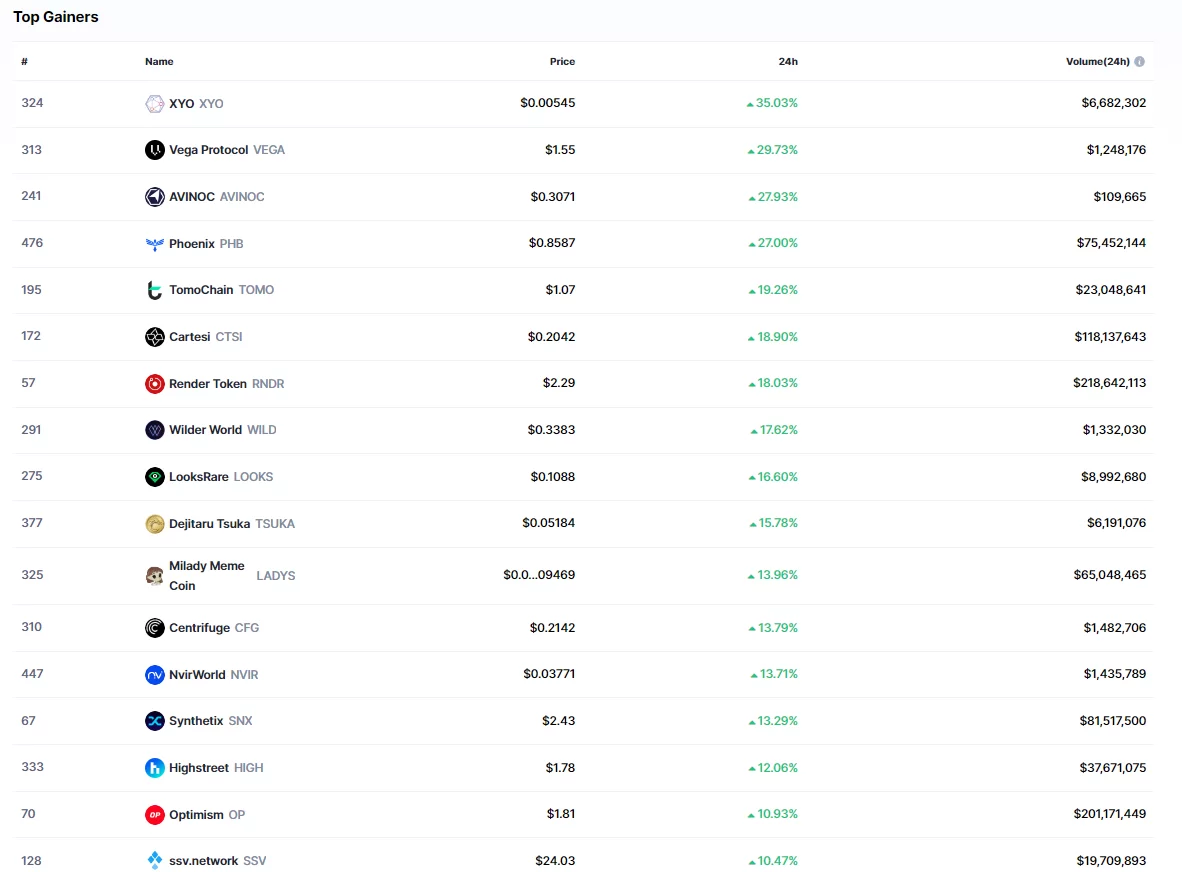This screenshot has height=872, width=1182.
Task: Click the Phoenix PHB wings icon
Action: tap(154, 243)
